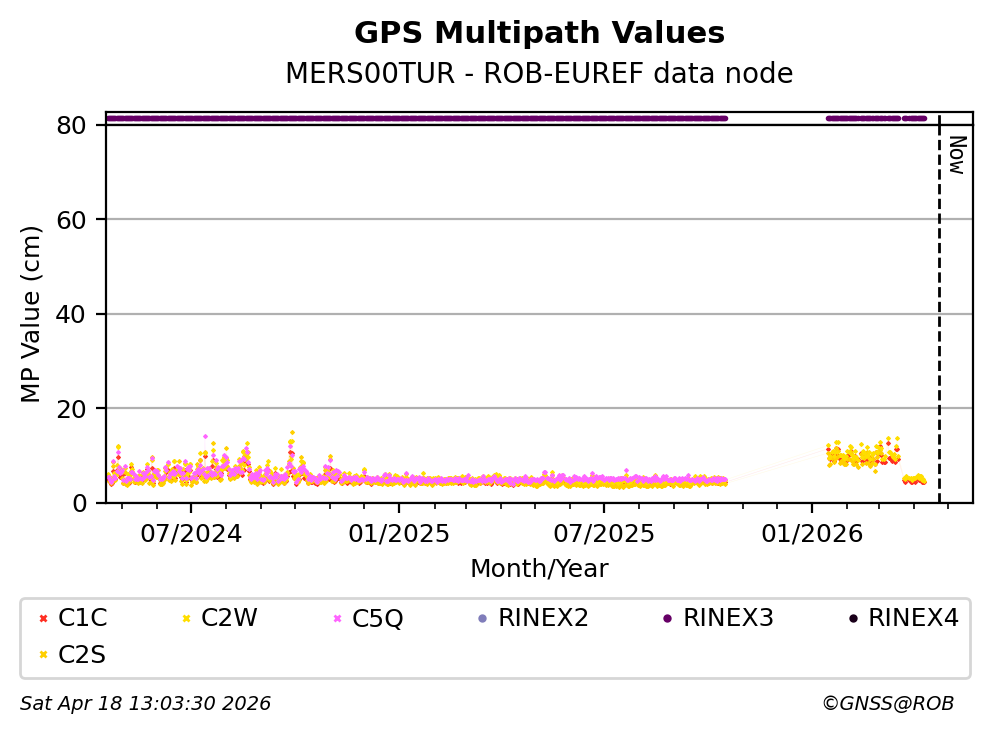
Task: Click the 01/2026 x-axis tick label
Action: [x=810, y=533]
